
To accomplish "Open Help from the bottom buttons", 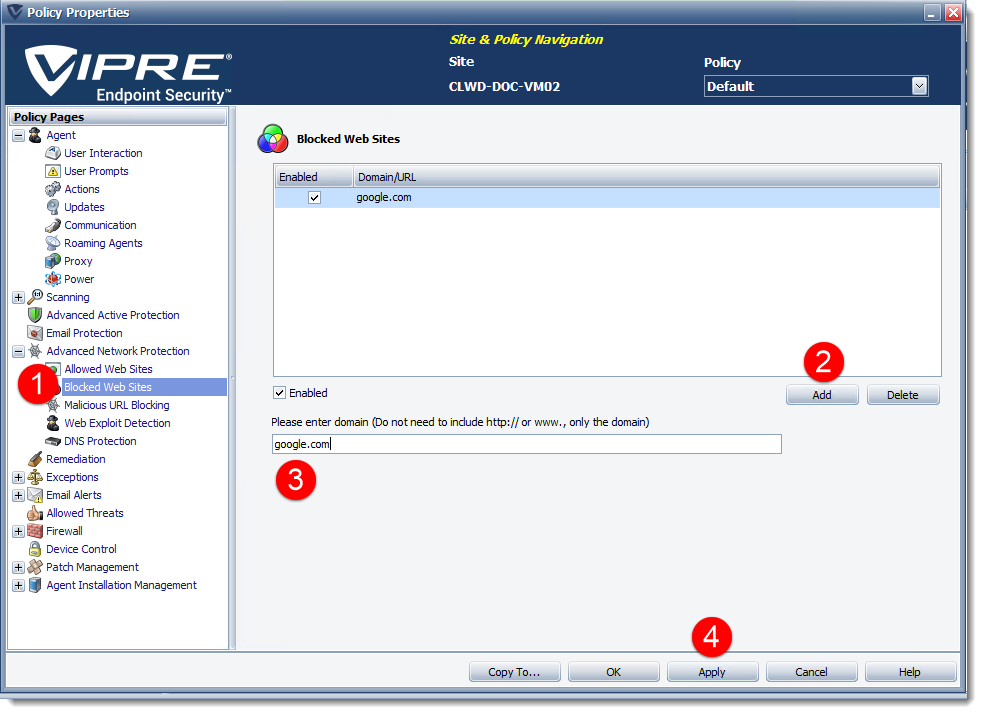I will (910, 672).
